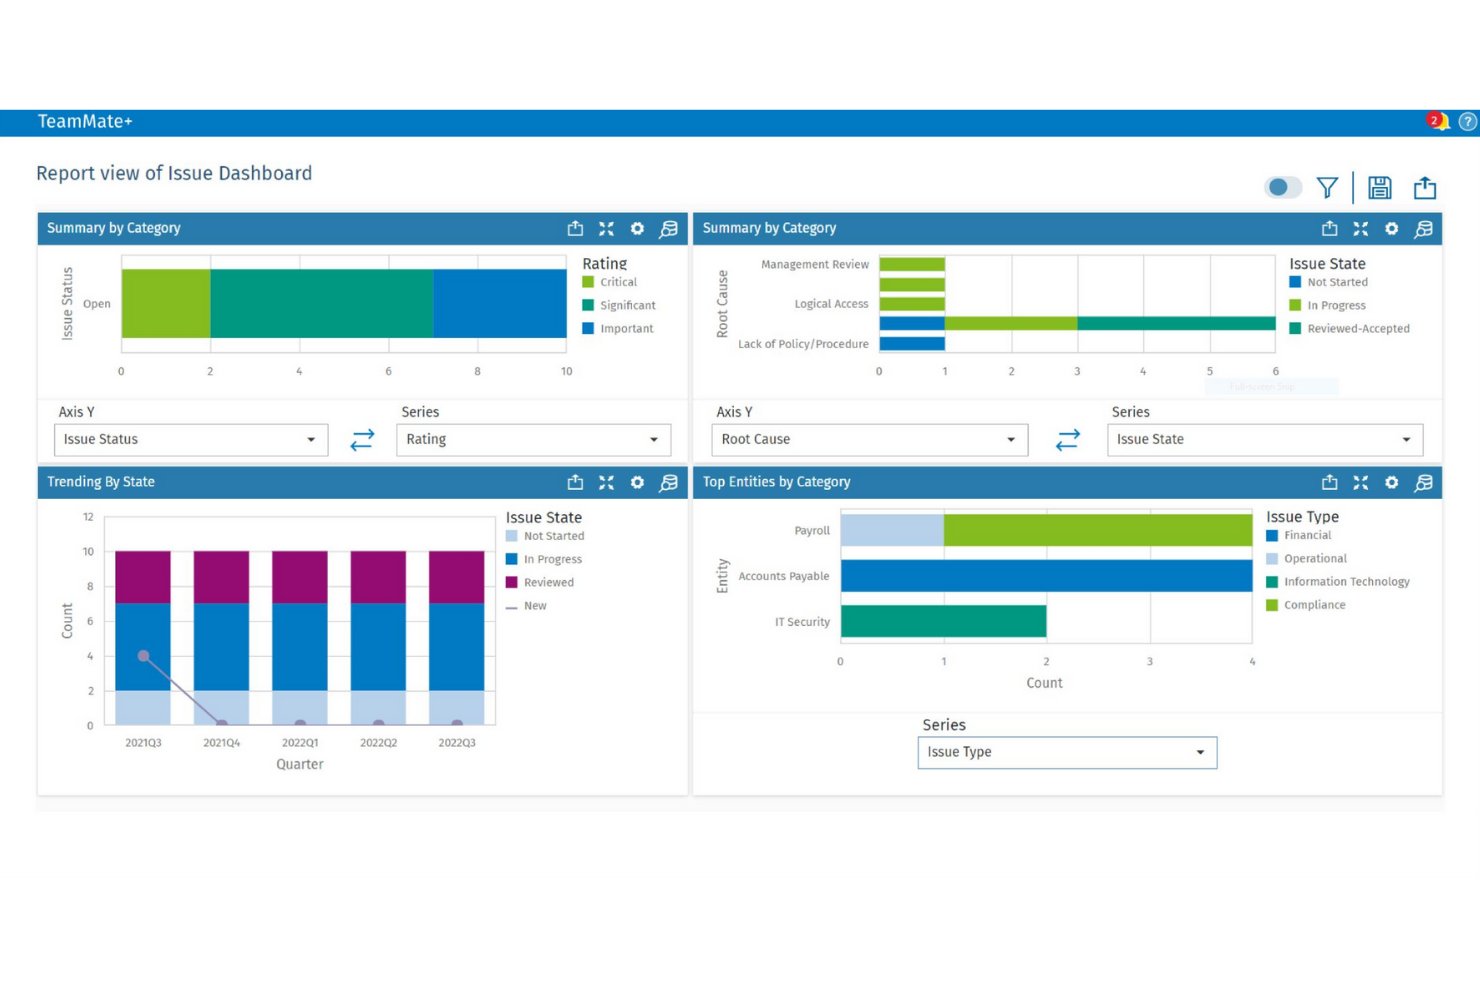
Task: Export the full dashboard report
Action: 1424,186
